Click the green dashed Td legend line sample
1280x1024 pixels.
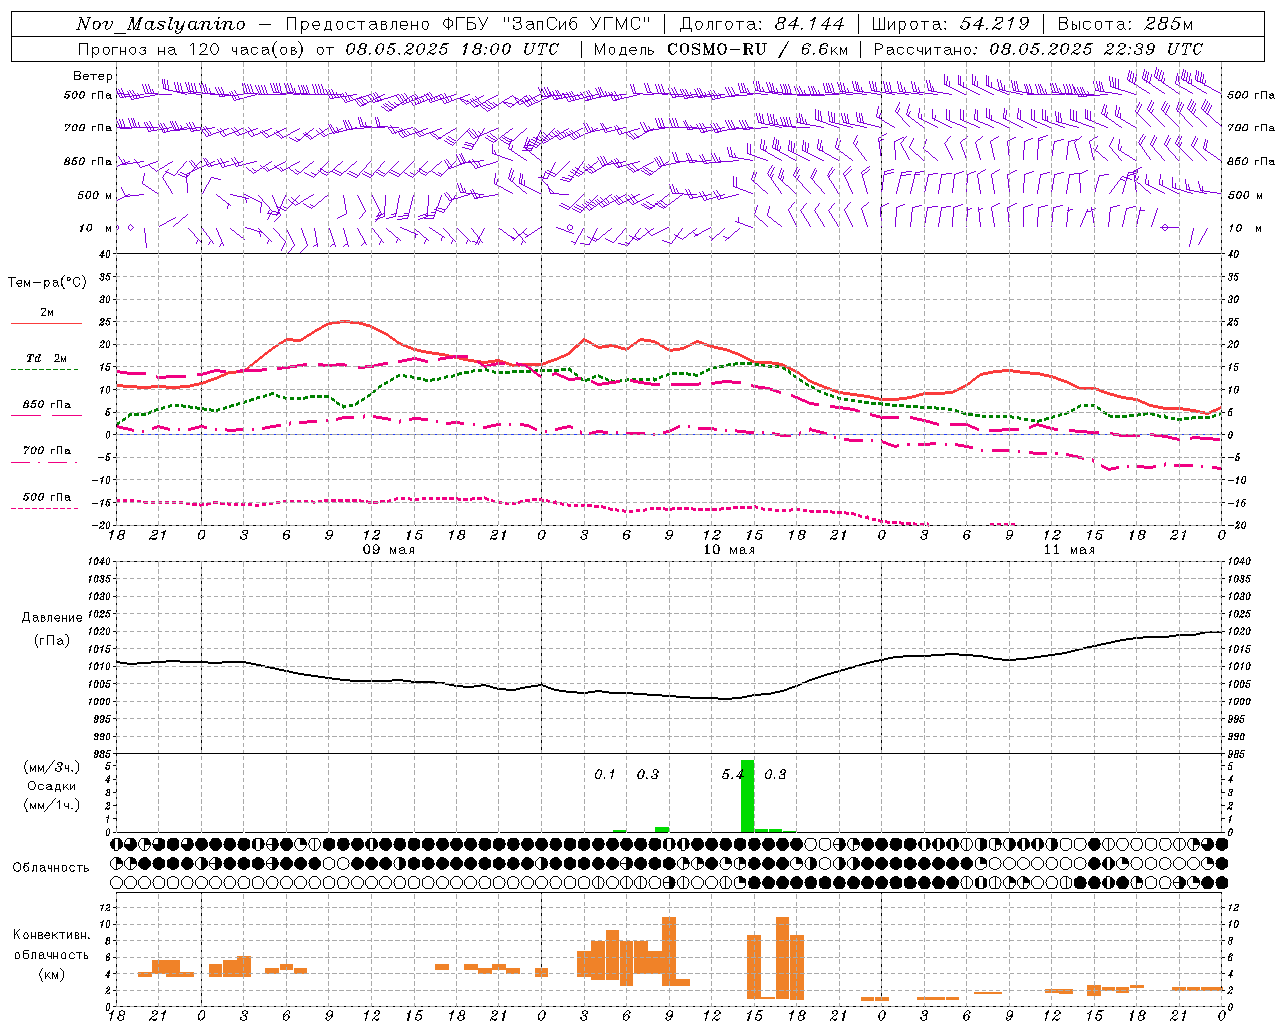point(44,369)
